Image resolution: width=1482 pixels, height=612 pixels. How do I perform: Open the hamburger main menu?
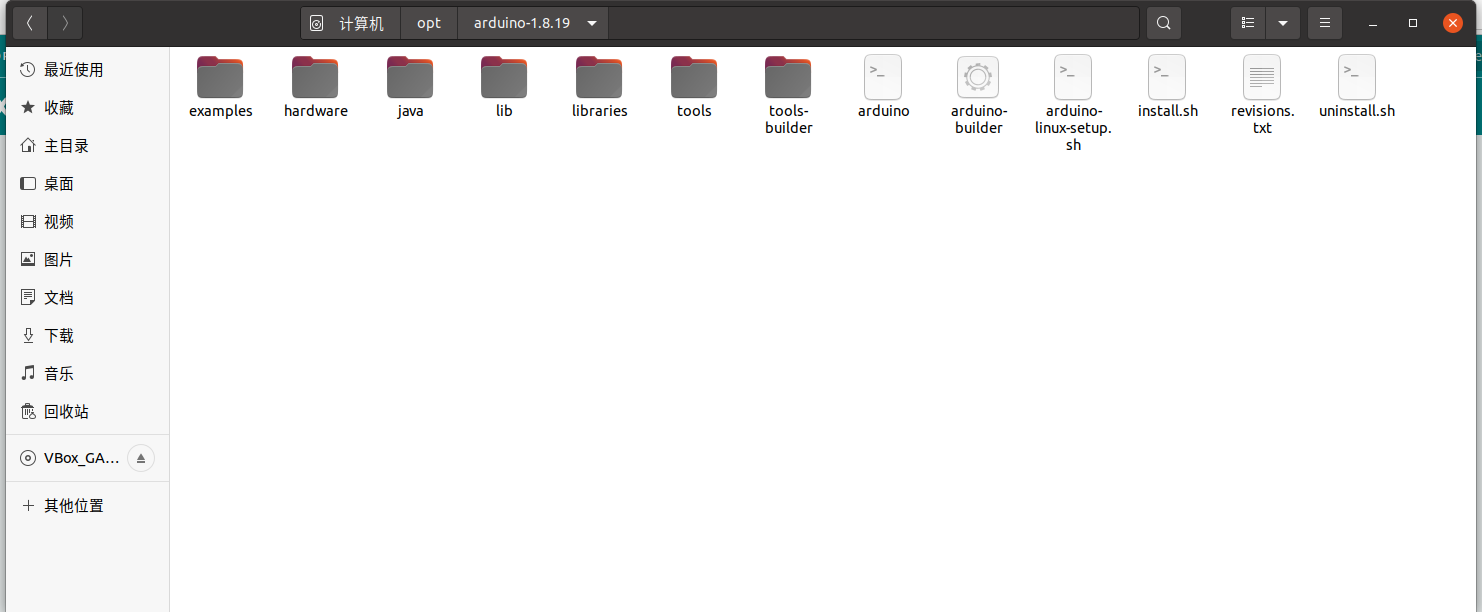coord(1325,23)
